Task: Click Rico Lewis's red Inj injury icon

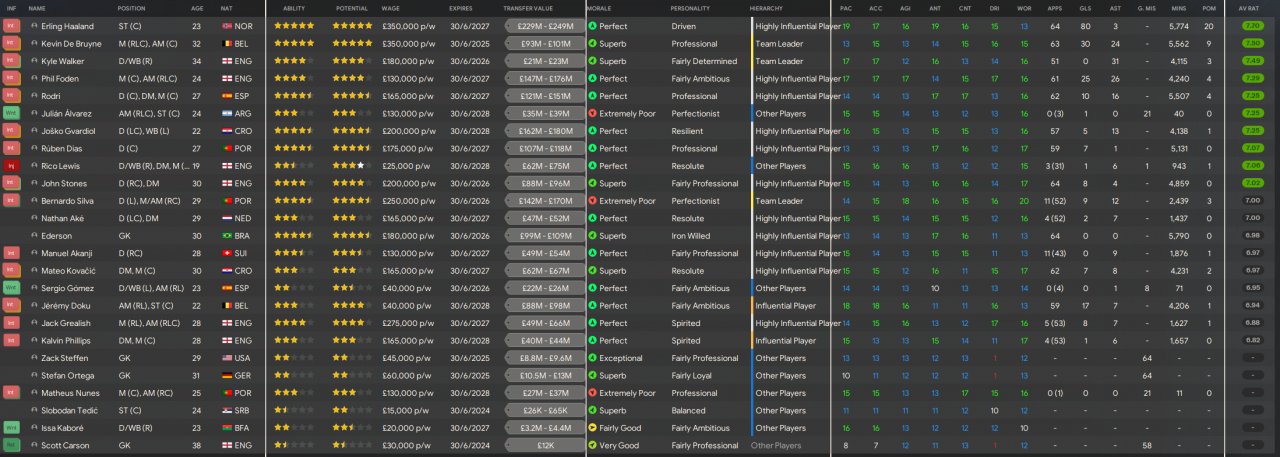Action: click(11, 166)
